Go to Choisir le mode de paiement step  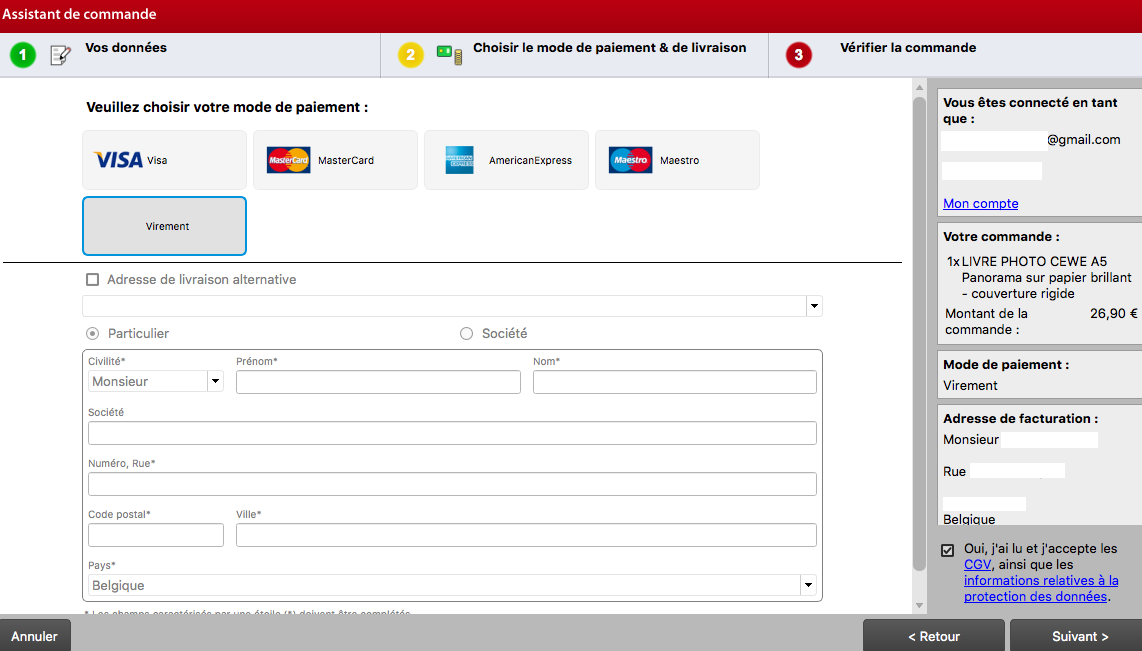click(x=610, y=47)
